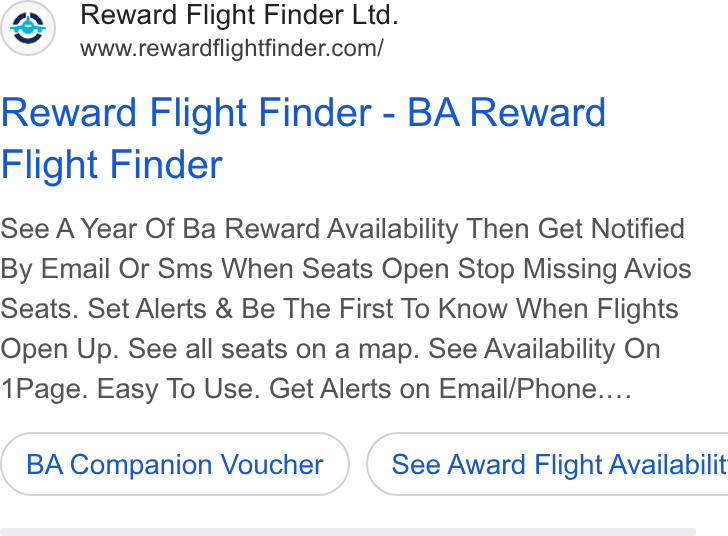Click the www.rewardflightfinder.com URL
Viewport: 728px width, 536px height.
(232, 48)
